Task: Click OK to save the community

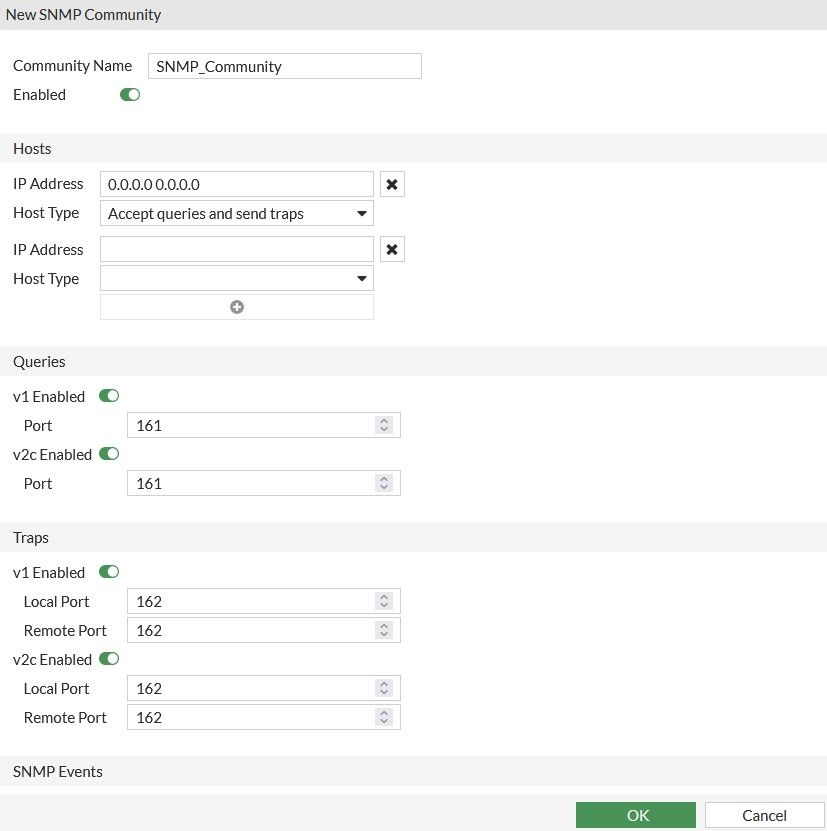Action: click(x=636, y=815)
